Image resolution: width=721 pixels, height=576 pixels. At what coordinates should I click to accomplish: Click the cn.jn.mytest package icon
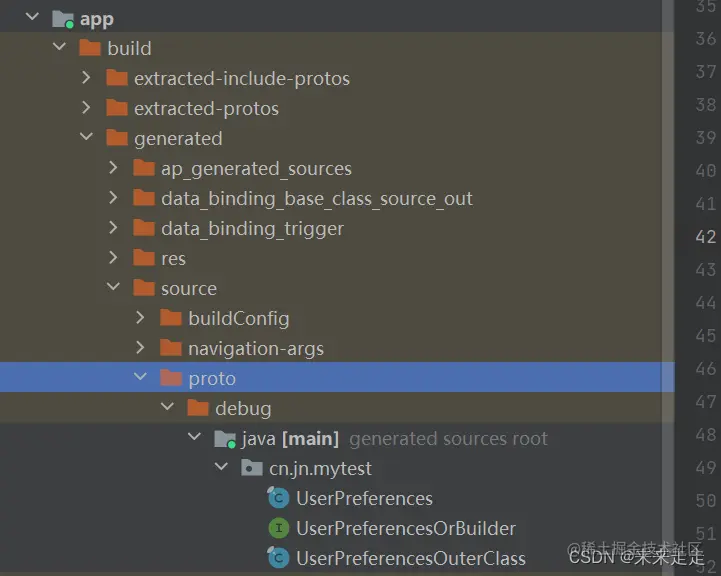pyautogui.click(x=252, y=468)
